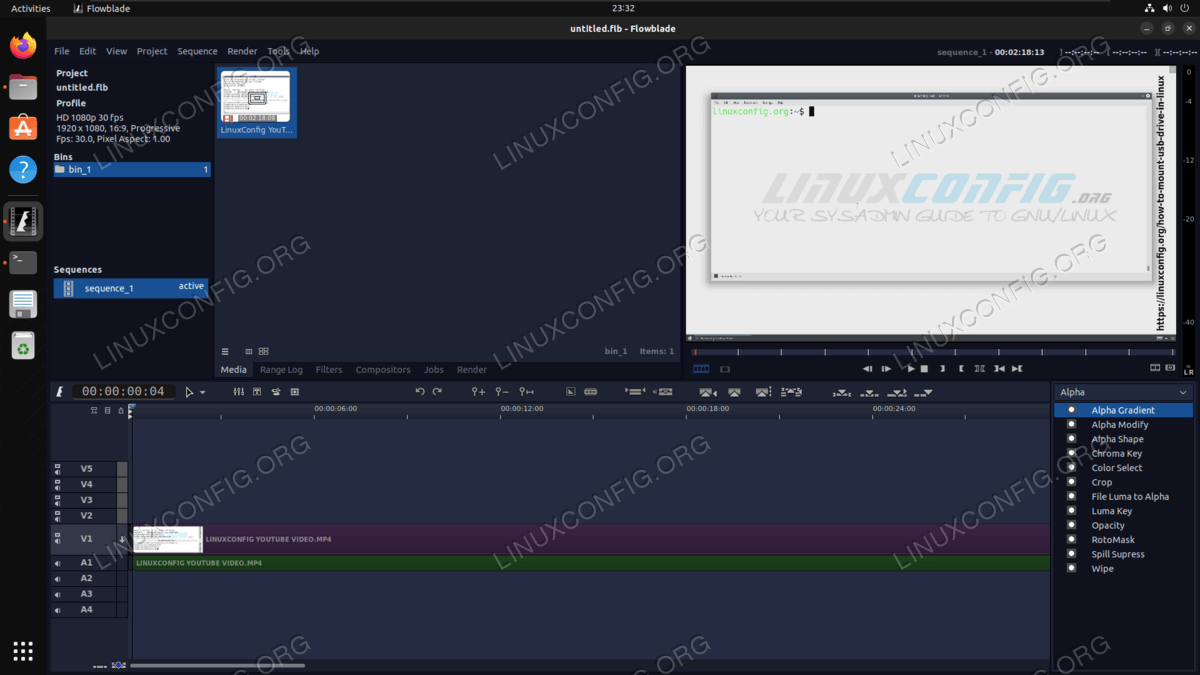This screenshot has width=1200, height=675.
Task: Click the redo arrow icon
Action: 438,392
